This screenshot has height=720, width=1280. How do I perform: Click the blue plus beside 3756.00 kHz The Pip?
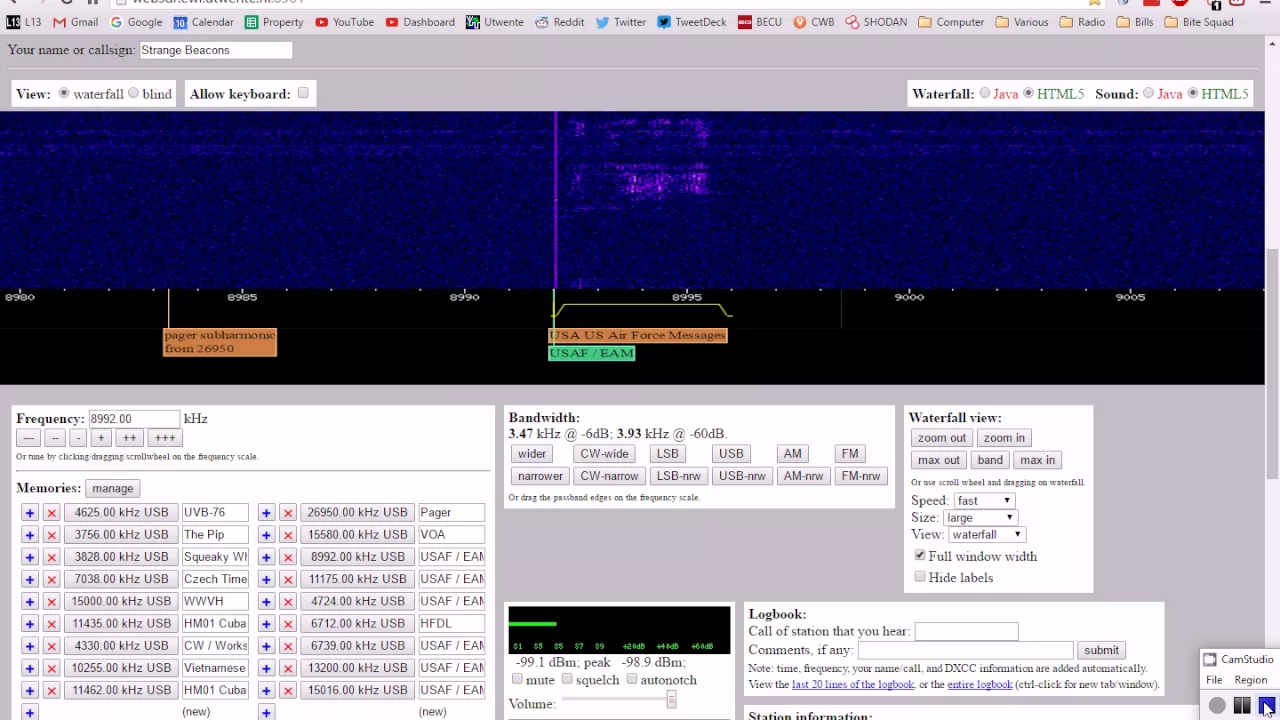(x=30, y=535)
